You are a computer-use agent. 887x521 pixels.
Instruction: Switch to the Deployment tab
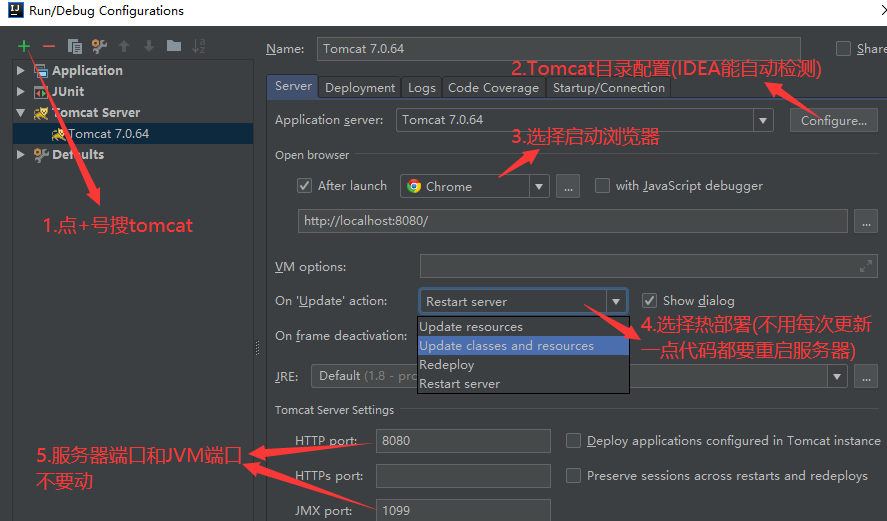pos(360,88)
